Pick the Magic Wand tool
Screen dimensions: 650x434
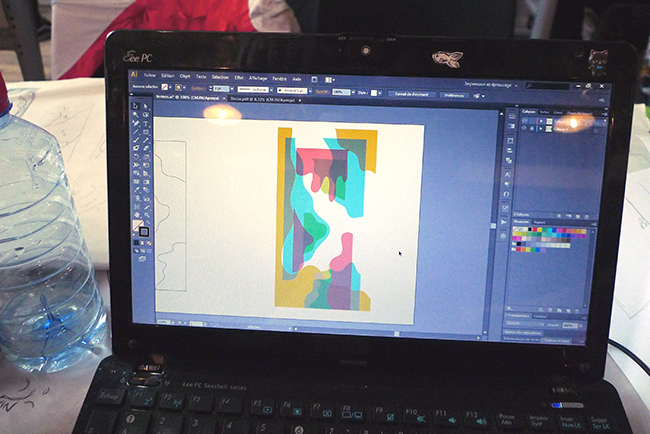(136, 115)
